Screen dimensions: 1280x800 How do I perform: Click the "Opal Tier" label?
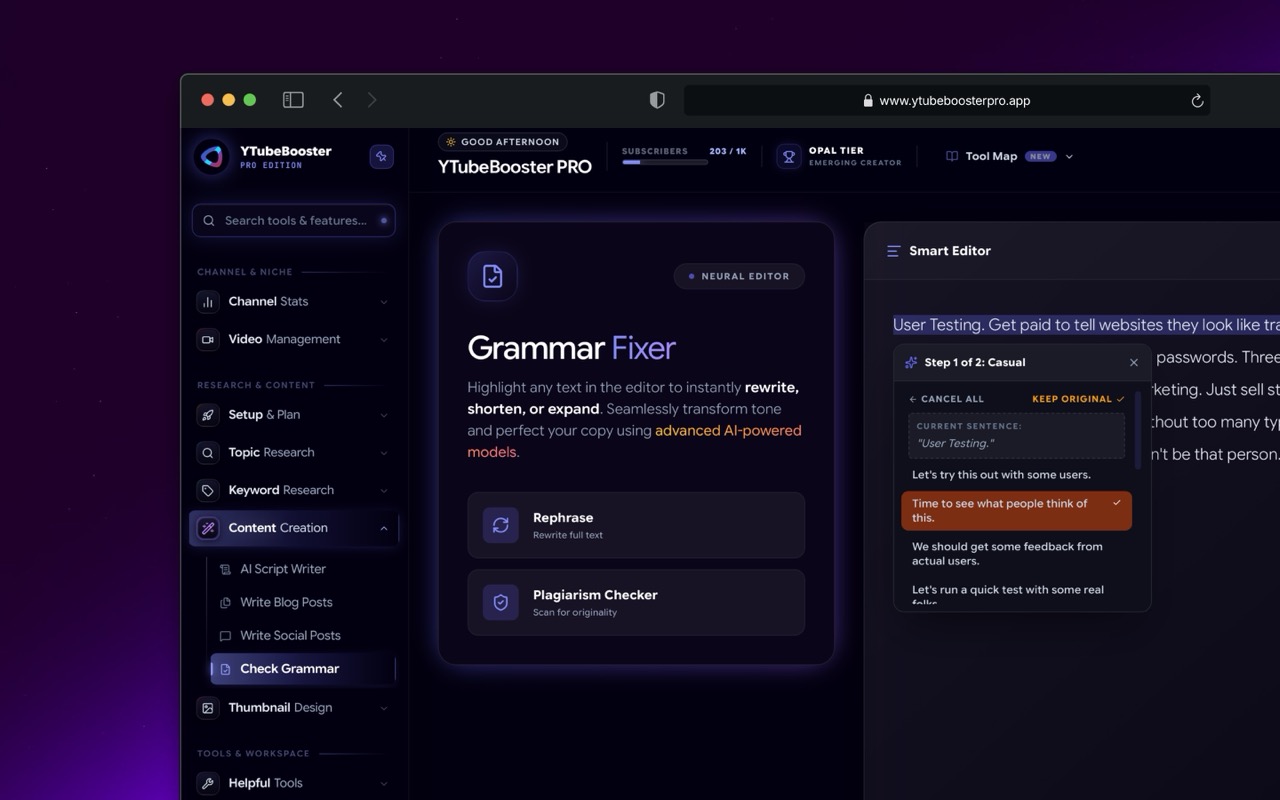(836, 151)
